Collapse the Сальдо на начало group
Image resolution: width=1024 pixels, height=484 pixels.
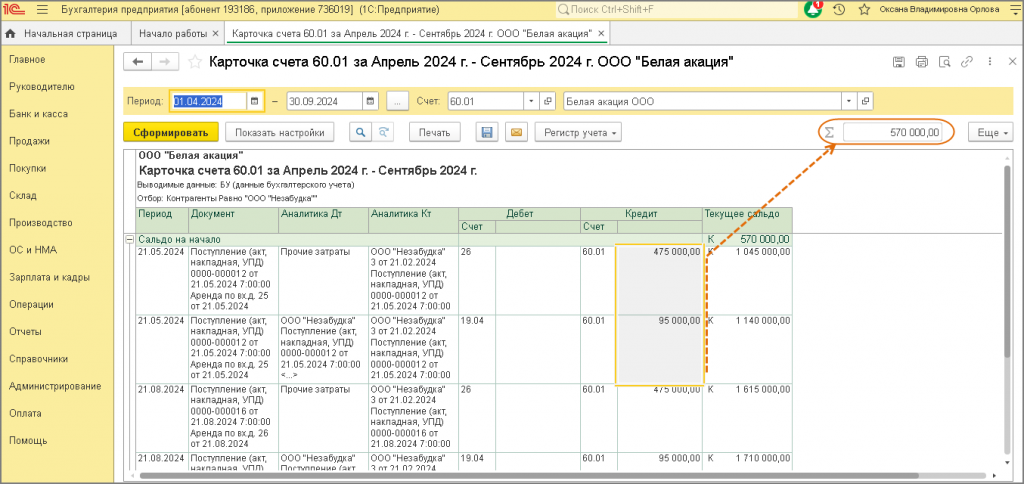(x=129, y=240)
